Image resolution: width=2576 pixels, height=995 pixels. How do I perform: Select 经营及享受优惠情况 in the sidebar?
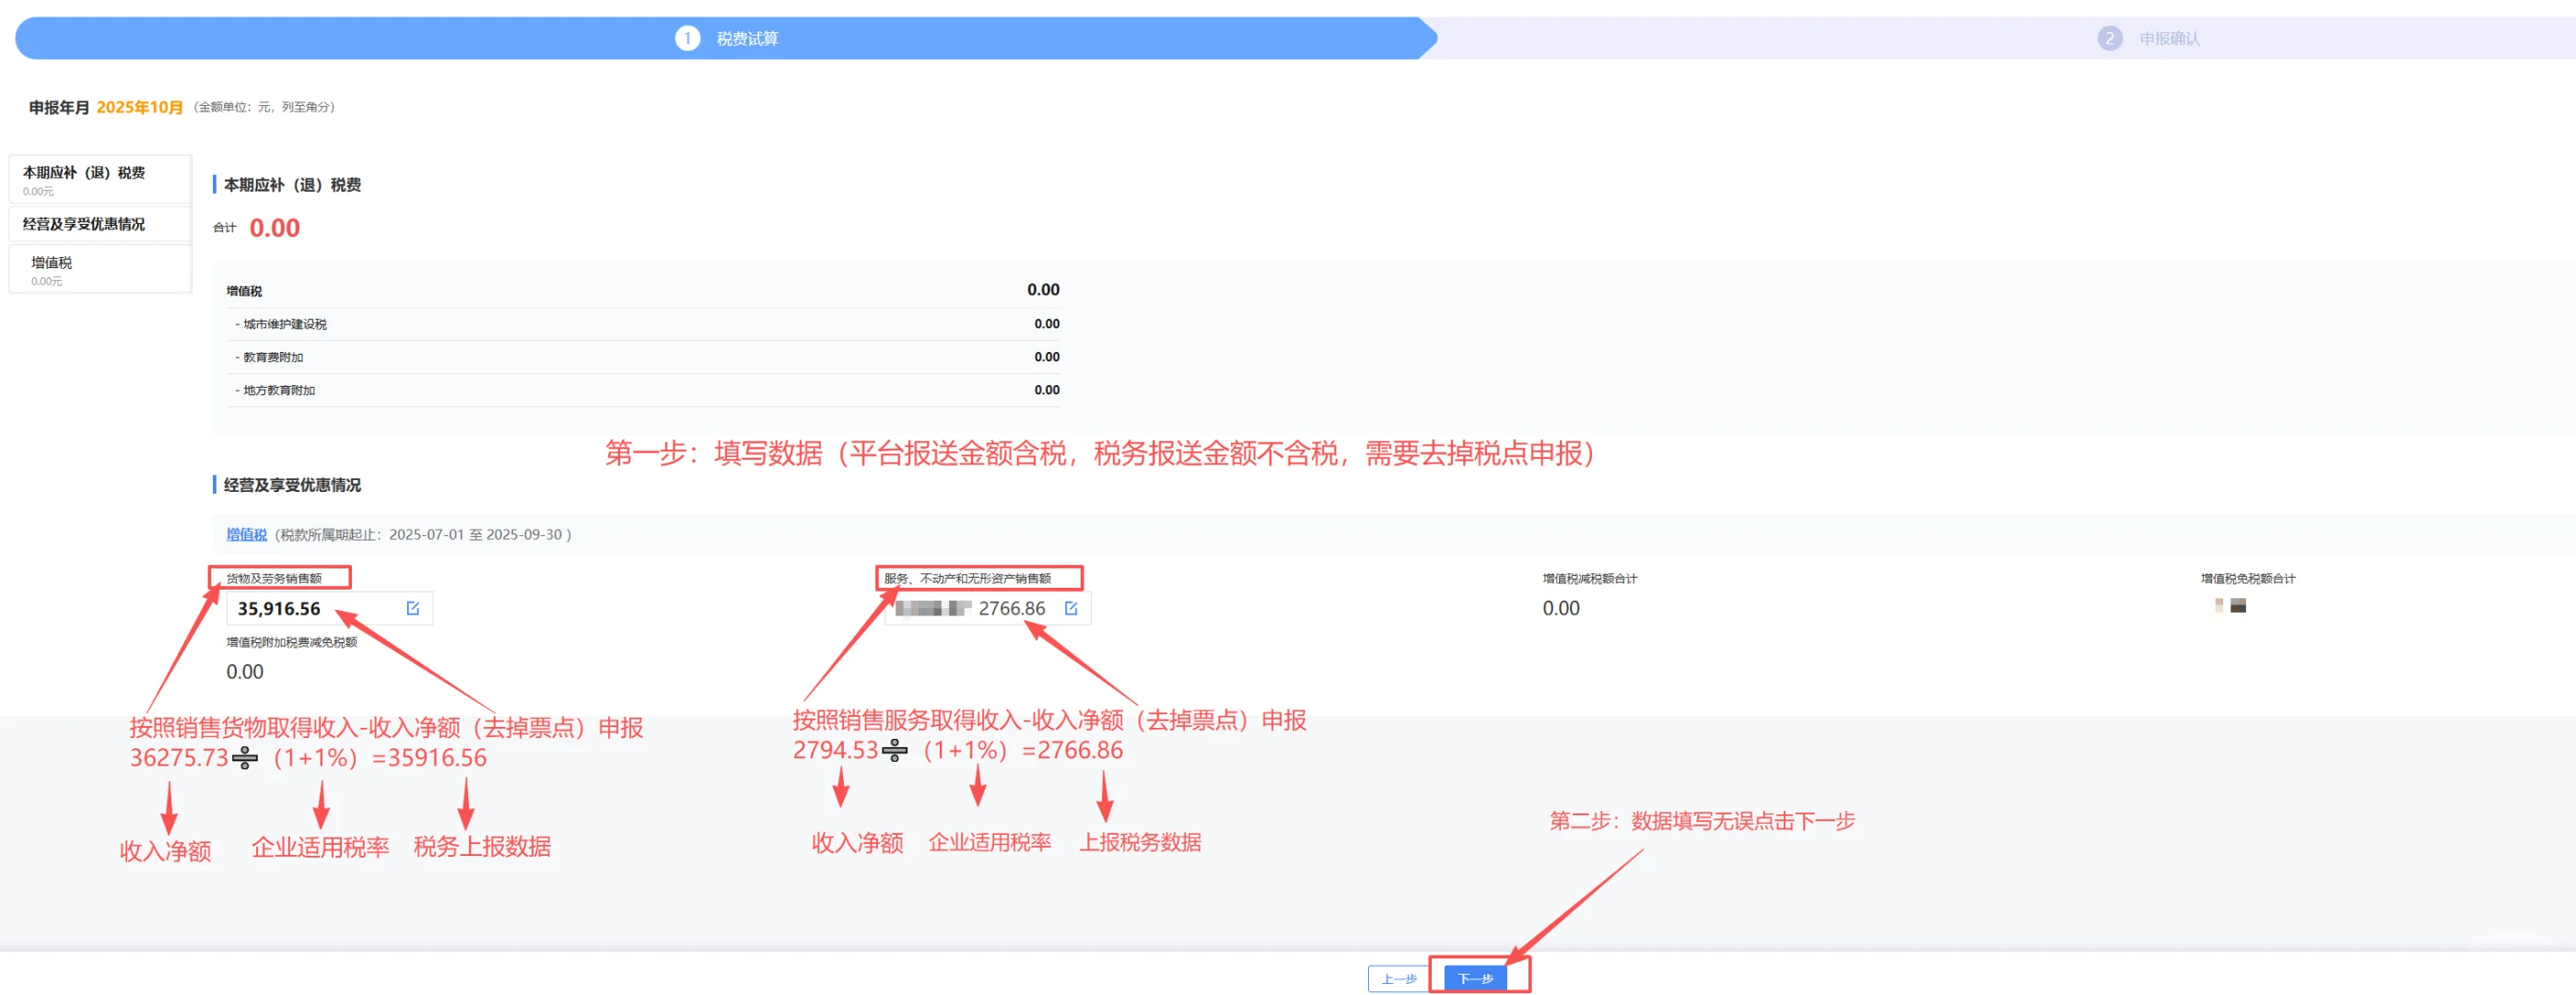point(99,224)
